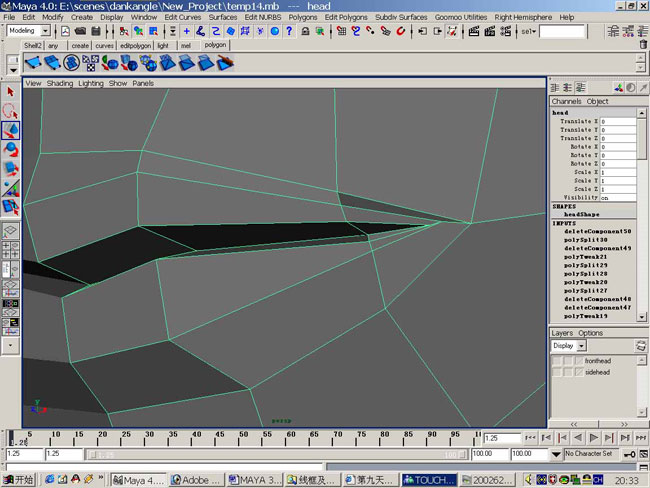This screenshot has height=488, width=650.
Task: Toggle the fronthead layer display type box
Action: tap(568, 361)
